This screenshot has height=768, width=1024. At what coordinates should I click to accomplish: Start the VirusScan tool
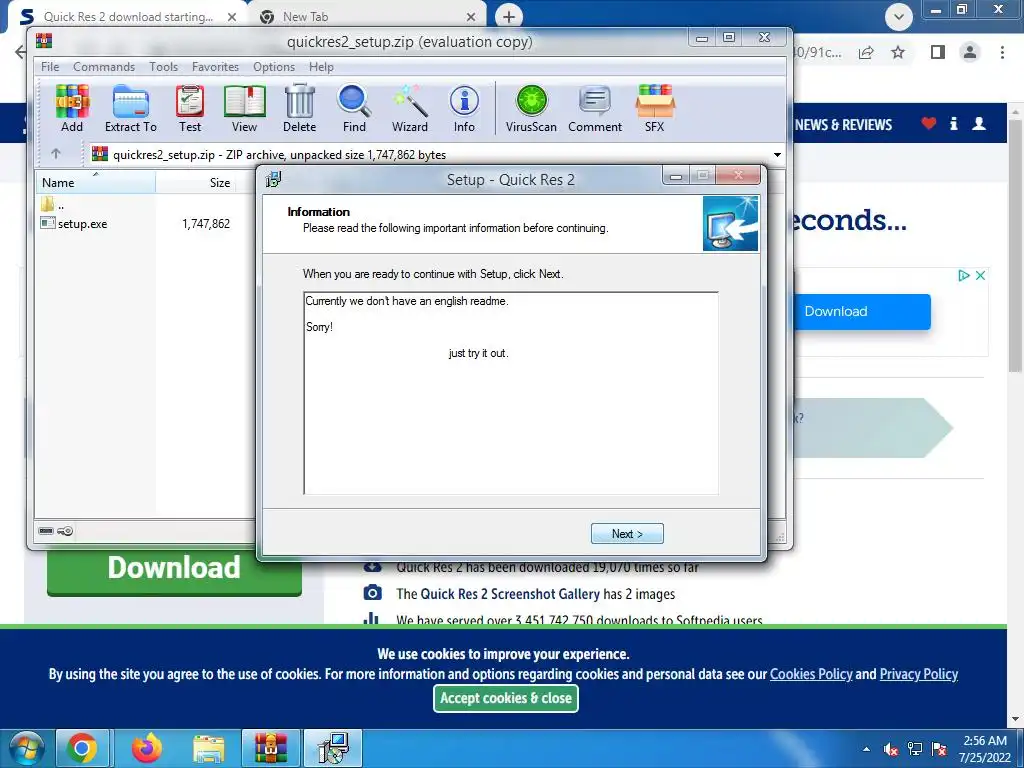pyautogui.click(x=531, y=108)
